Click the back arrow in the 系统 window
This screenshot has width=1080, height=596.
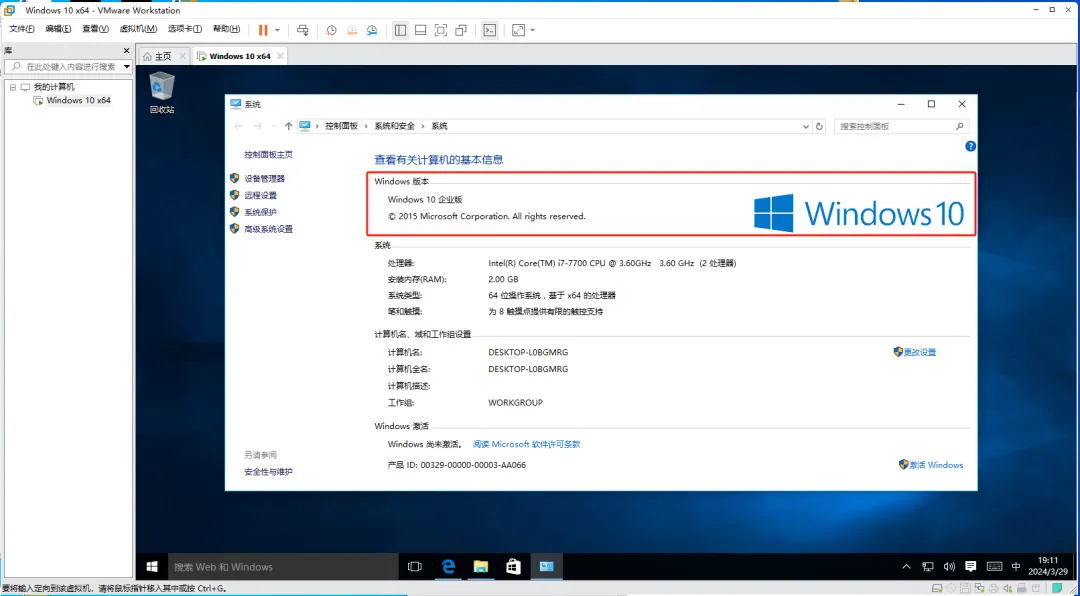point(238,126)
